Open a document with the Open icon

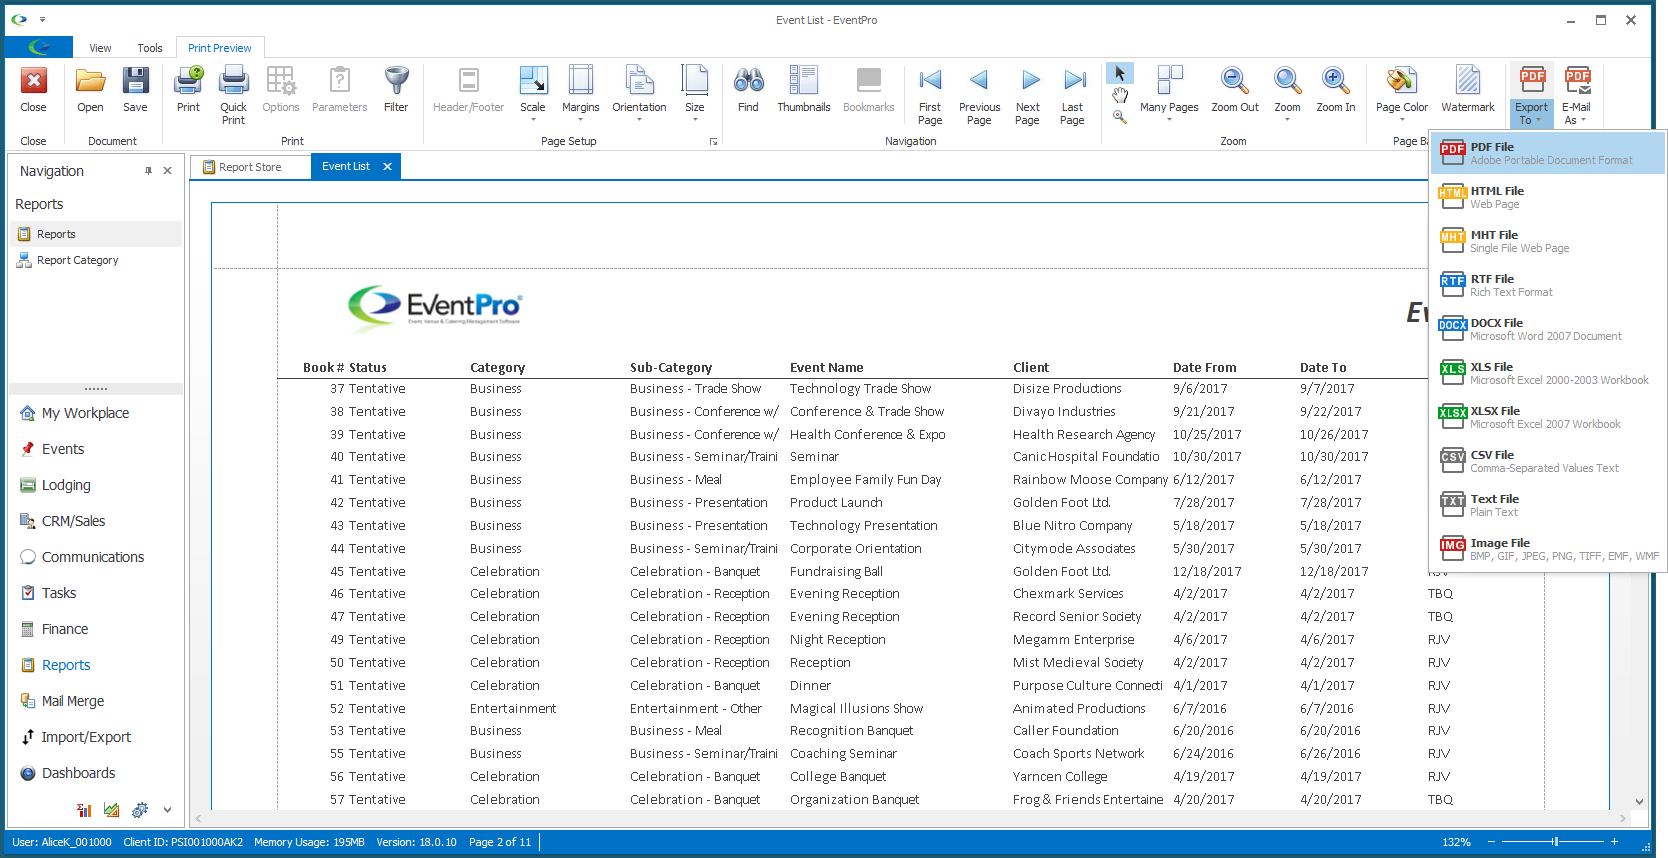pyautogui.click(x=90, y=82)
